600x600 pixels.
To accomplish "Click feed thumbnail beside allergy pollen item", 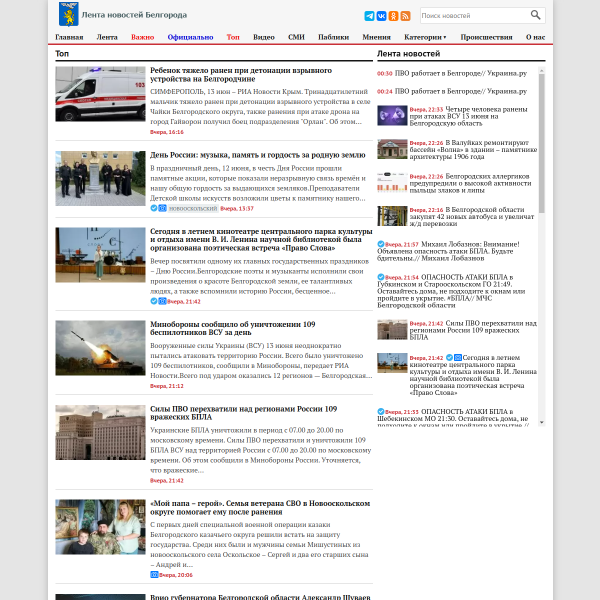I will click(x=392, y=183).
